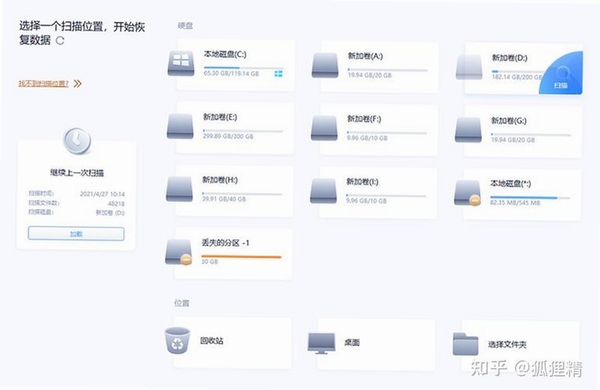Click the 299.89 GB/300 GB size text
This screenshot has height=390, width=600.
pyautogui.click(x=228, y=136)
